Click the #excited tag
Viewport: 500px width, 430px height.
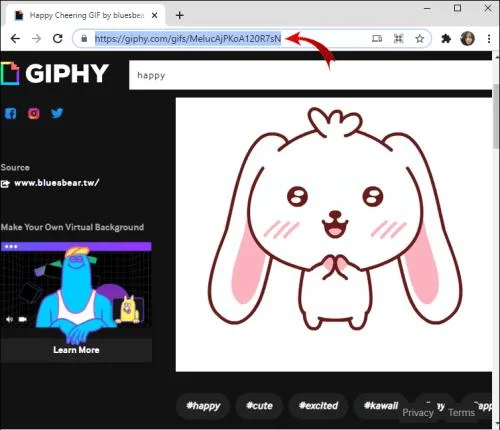(318, 406)
